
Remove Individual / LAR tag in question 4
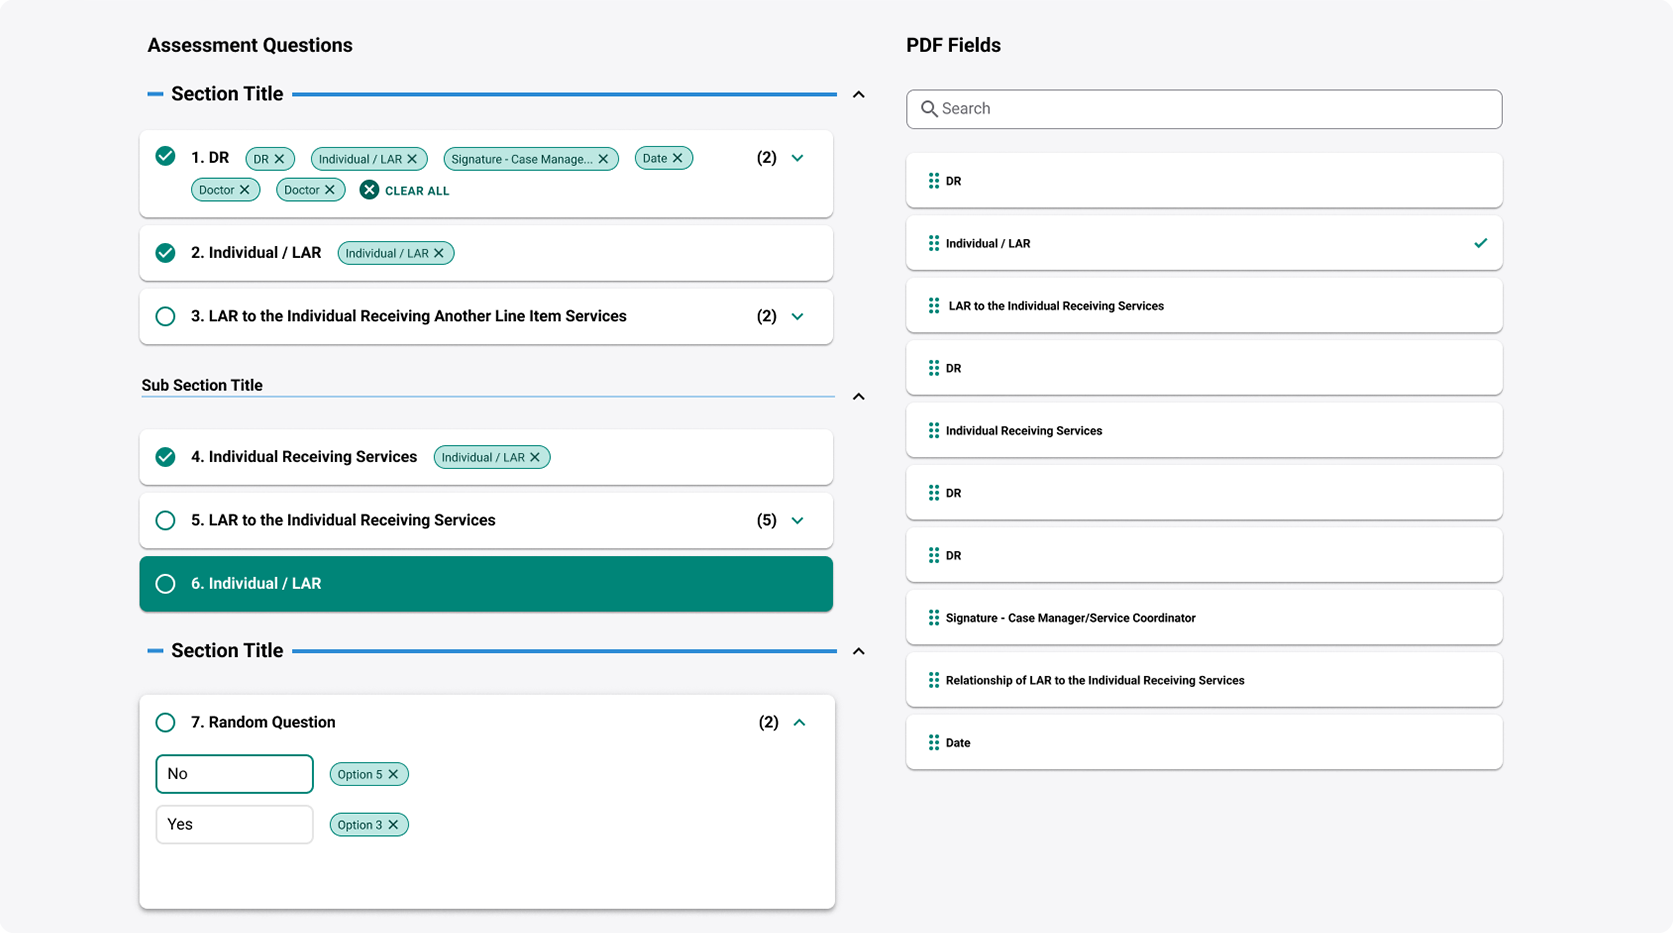tap(535, 457)
